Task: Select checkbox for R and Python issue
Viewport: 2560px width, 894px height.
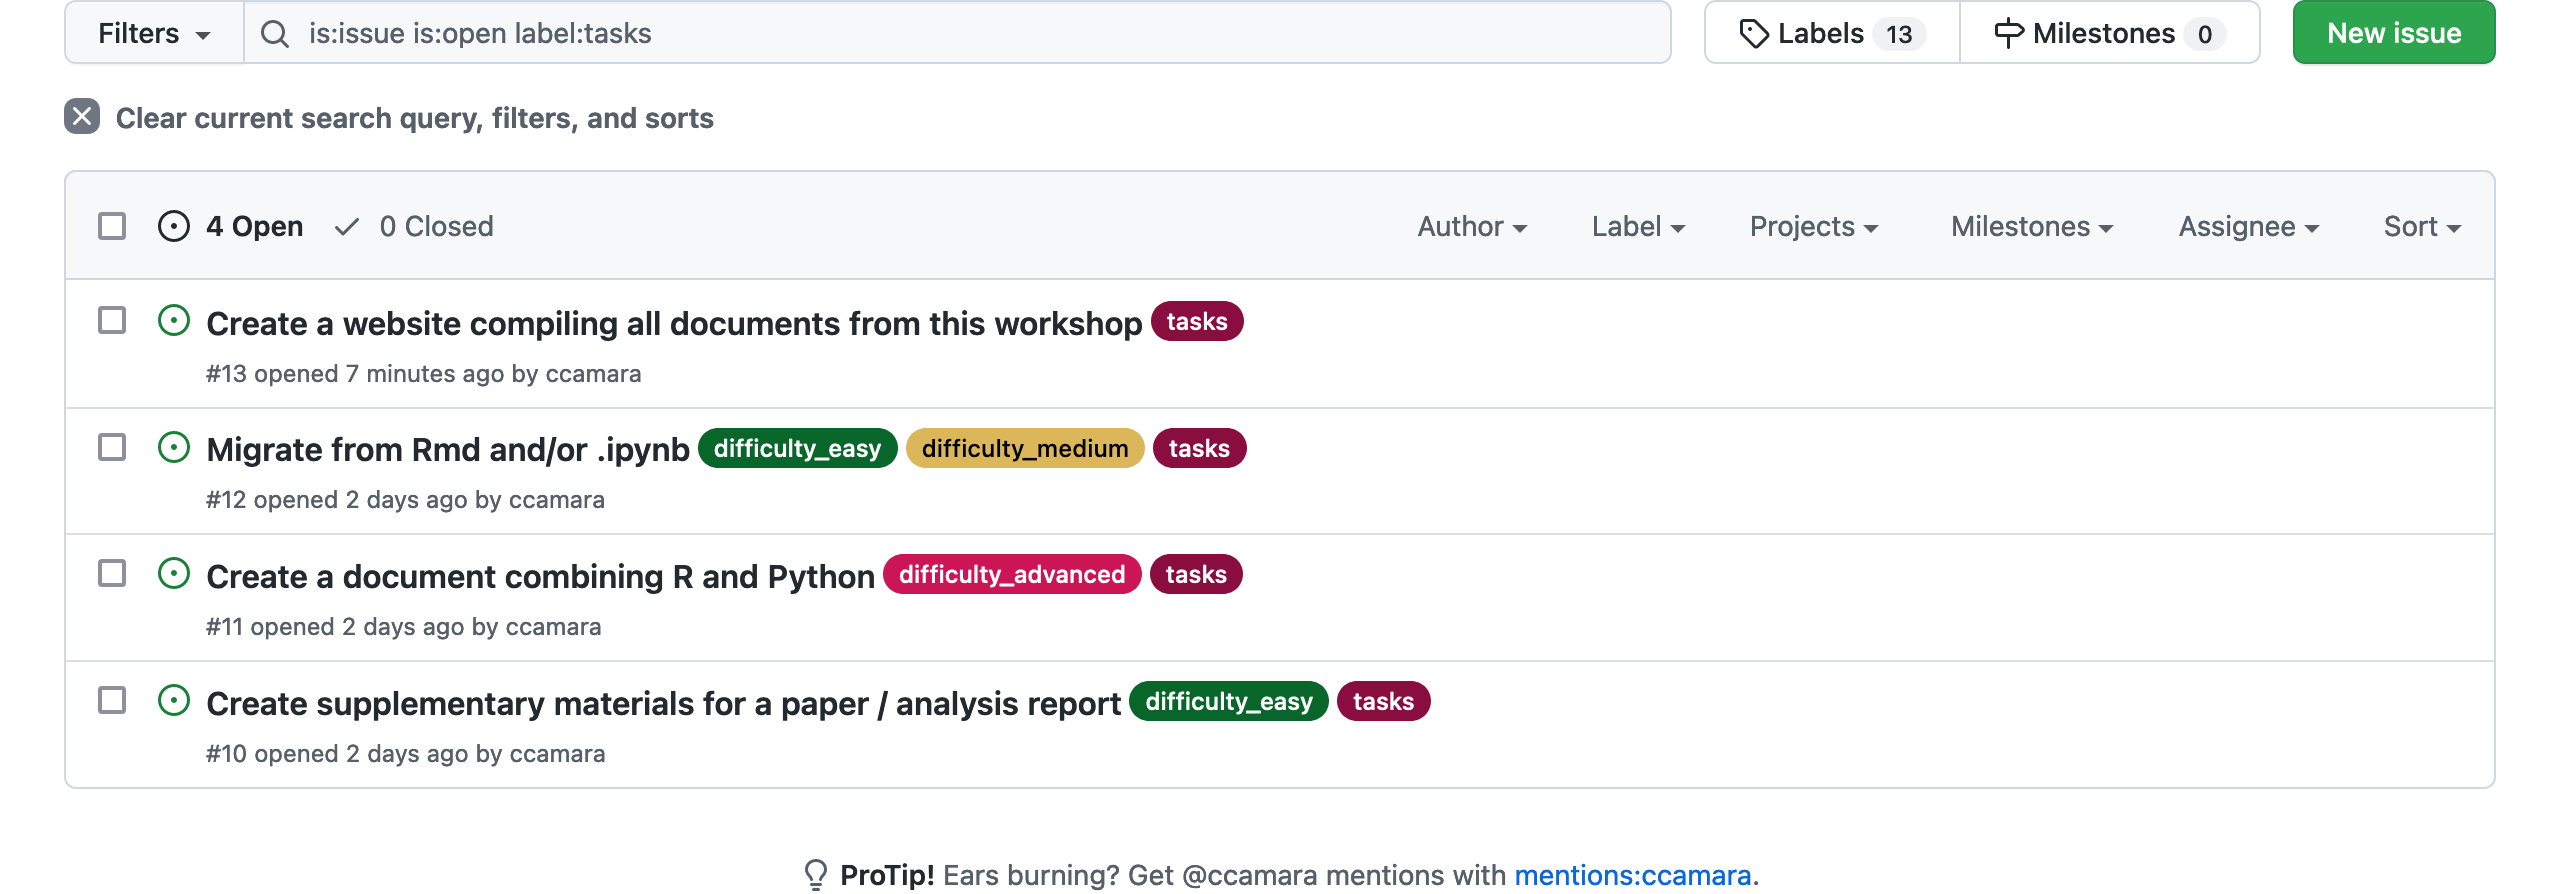Action: [112, 574]
